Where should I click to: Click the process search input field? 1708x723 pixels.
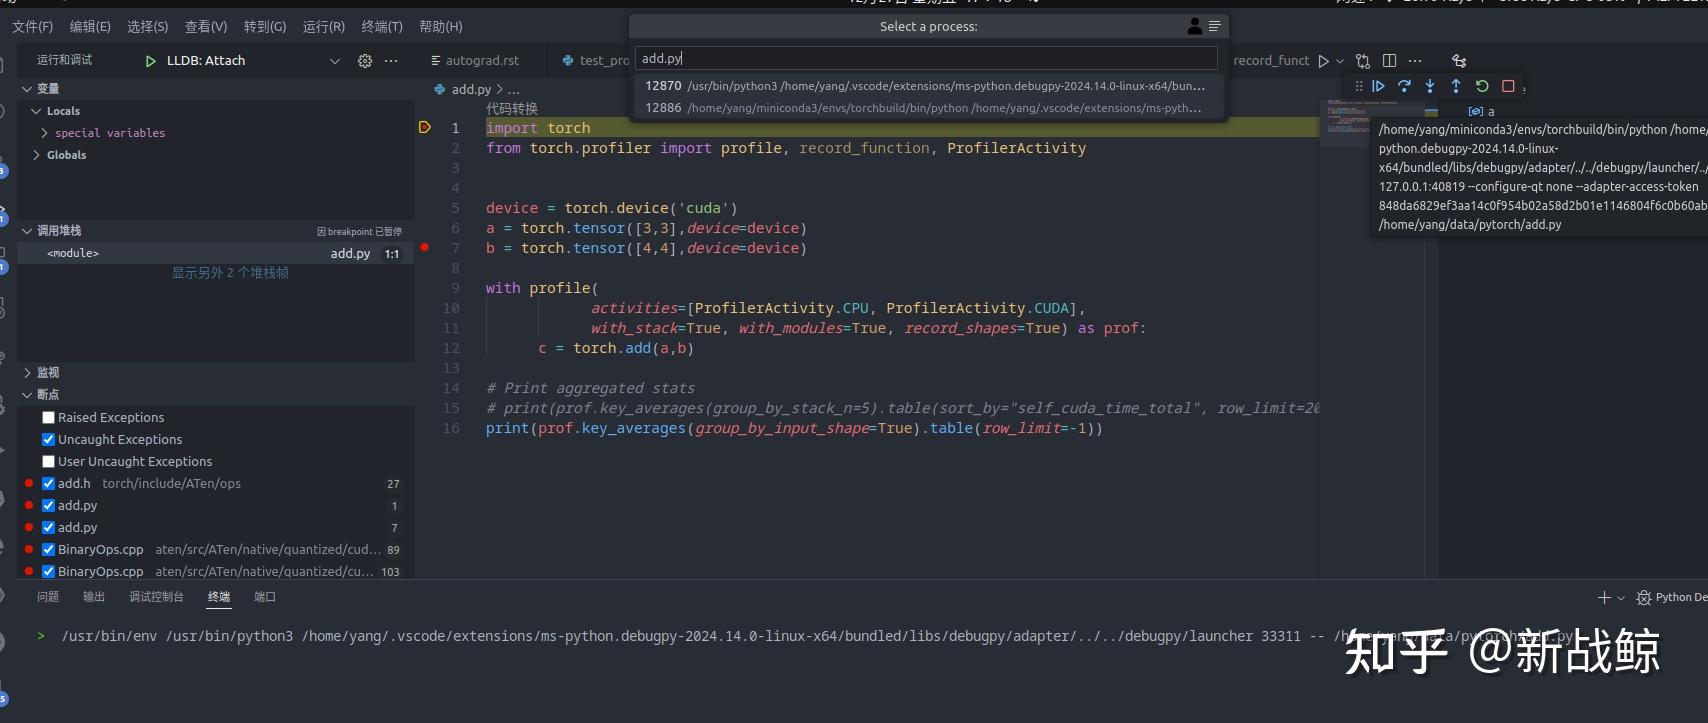pos(927,59)
